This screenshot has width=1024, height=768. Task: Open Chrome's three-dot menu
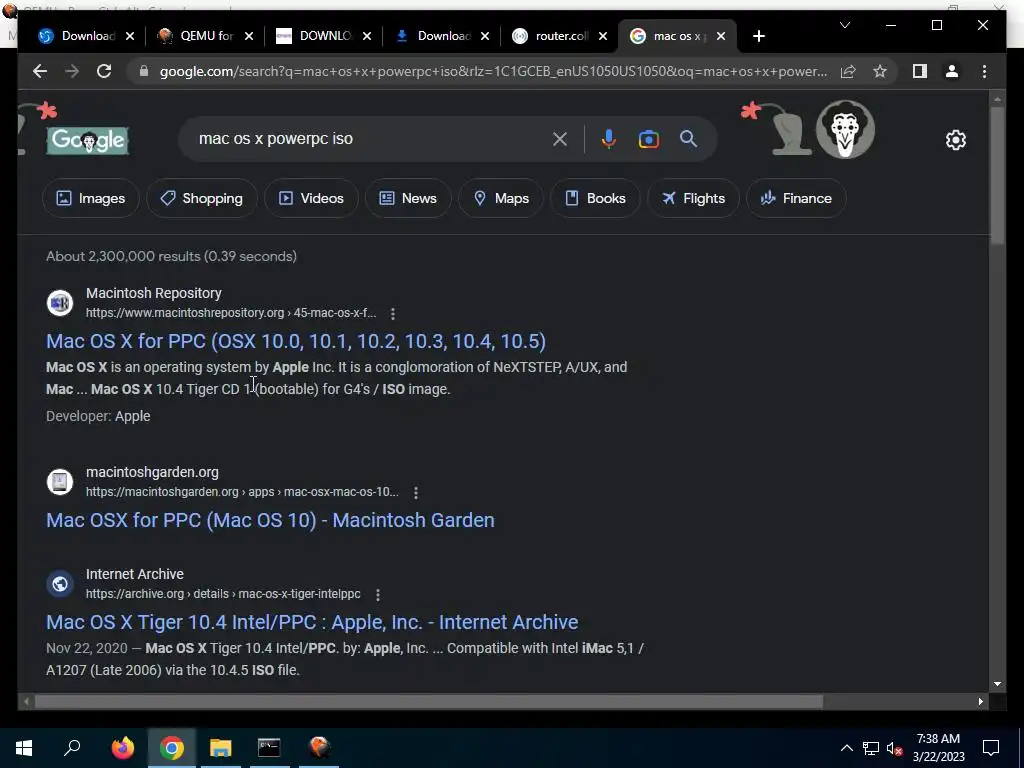pos(984,71)
